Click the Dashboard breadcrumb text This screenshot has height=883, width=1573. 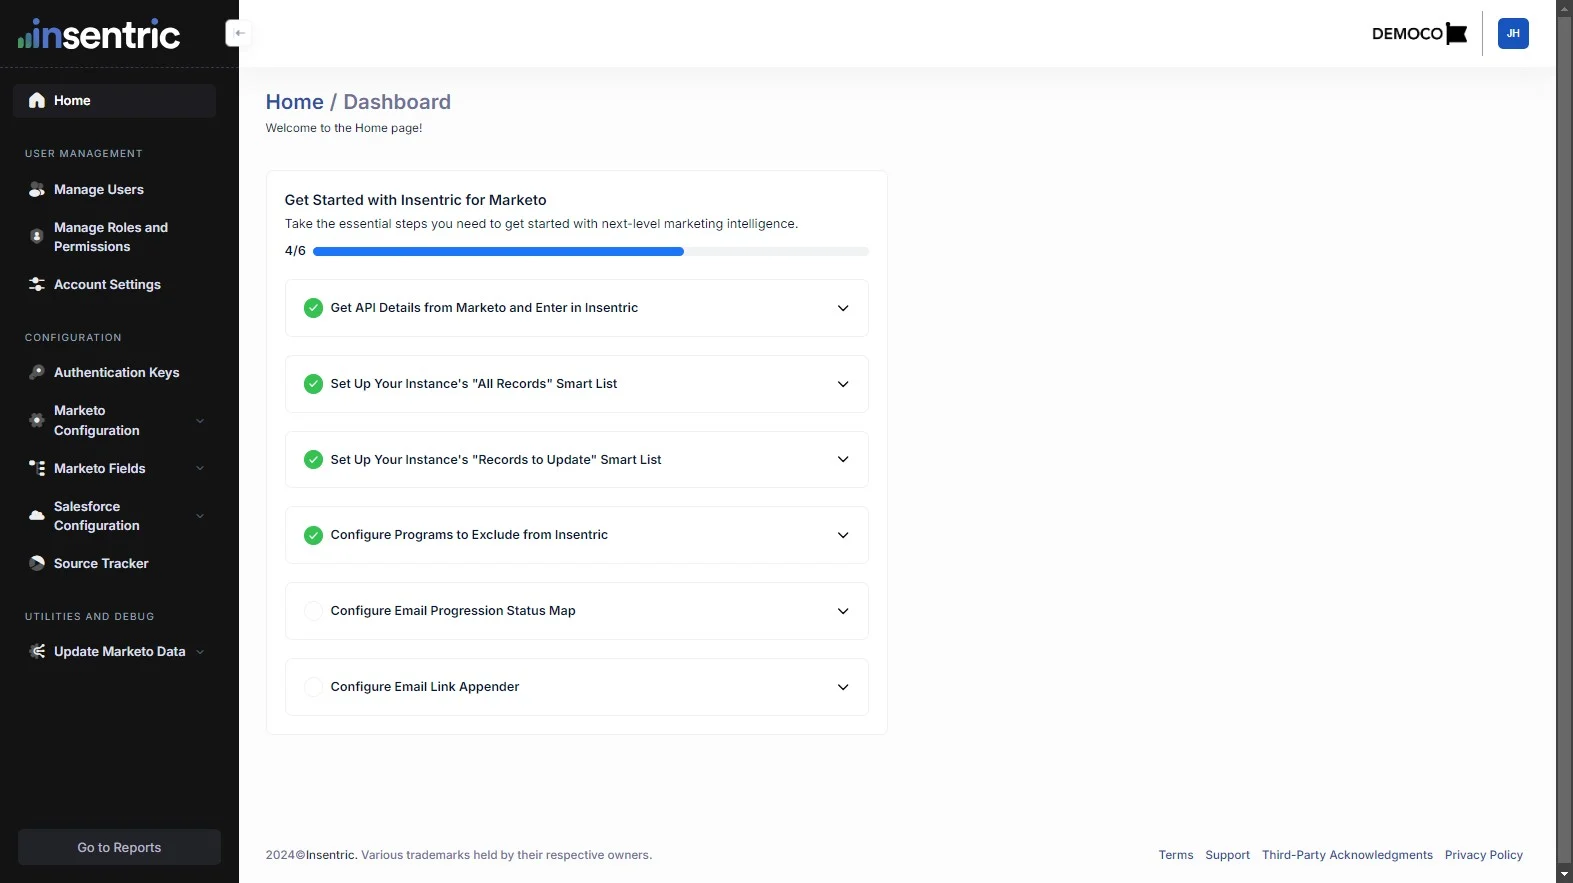397,102
